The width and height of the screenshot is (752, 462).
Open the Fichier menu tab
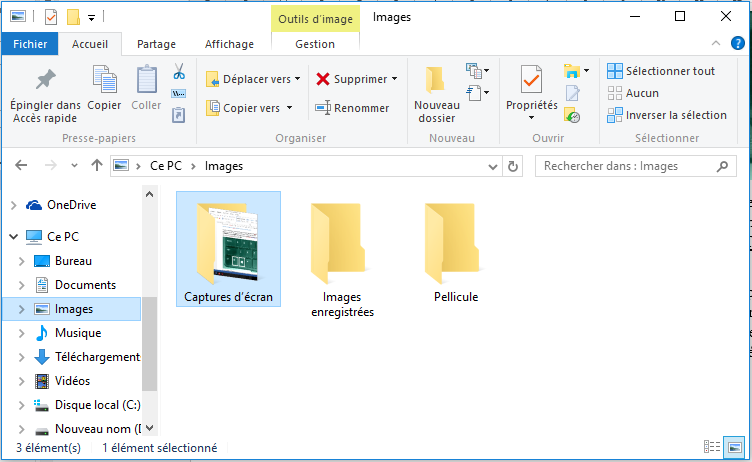30,44
